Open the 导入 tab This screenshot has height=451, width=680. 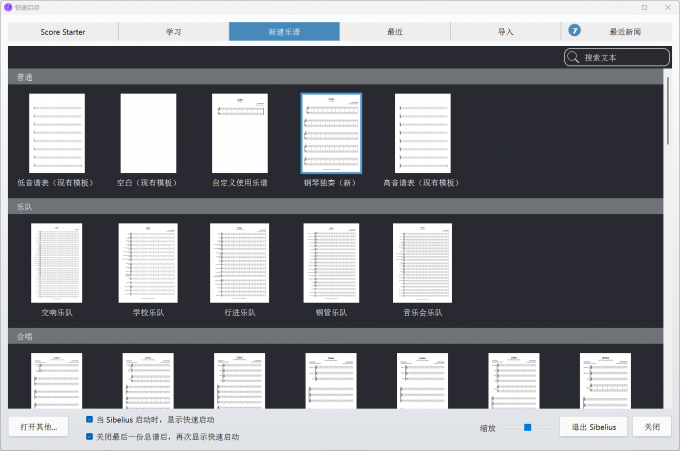tap(505, 32)
